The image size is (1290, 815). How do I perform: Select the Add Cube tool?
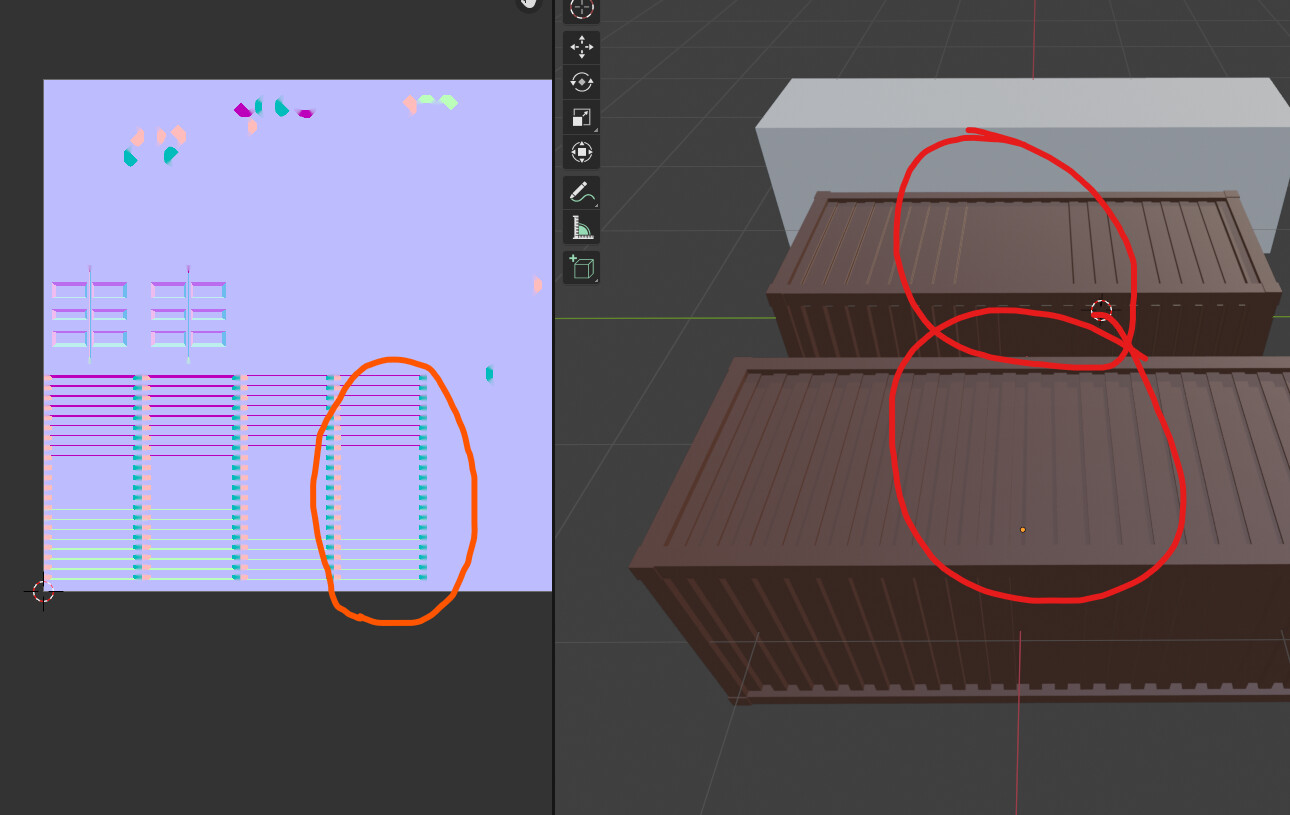pos(581,267)
